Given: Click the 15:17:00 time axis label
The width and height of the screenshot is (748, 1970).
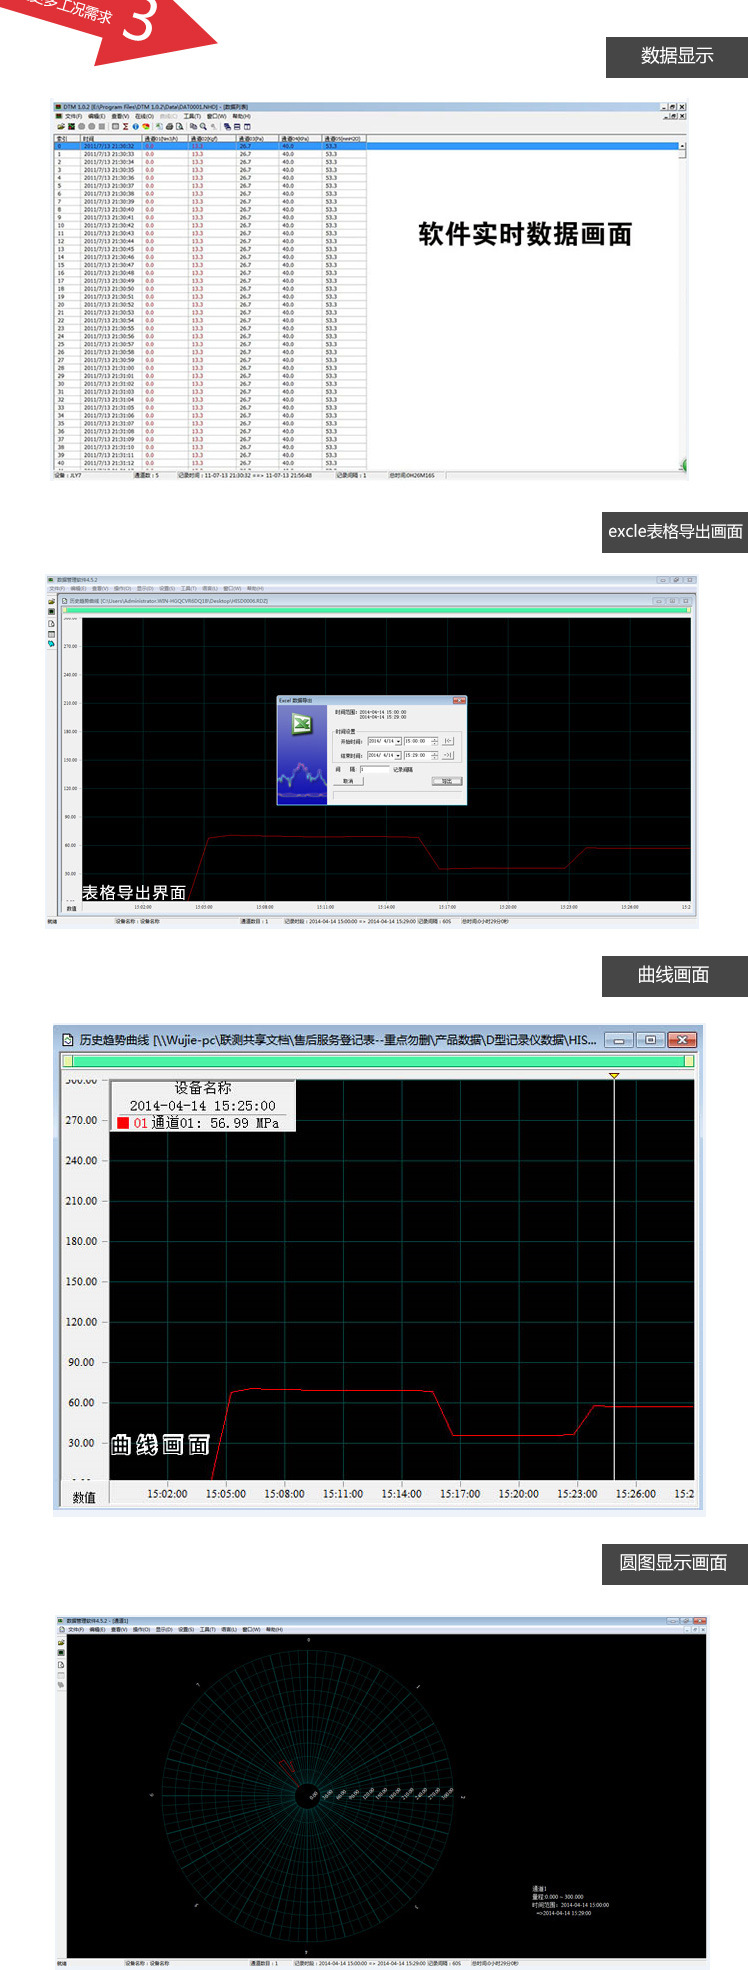Looking at the screenshot, I should click(460, 1494).
